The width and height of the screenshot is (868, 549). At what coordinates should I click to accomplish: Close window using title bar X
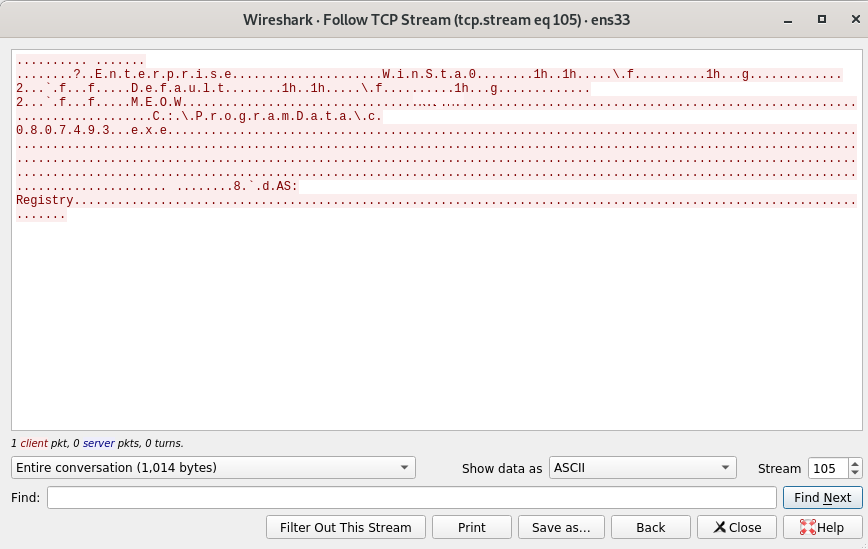(855, 19)
